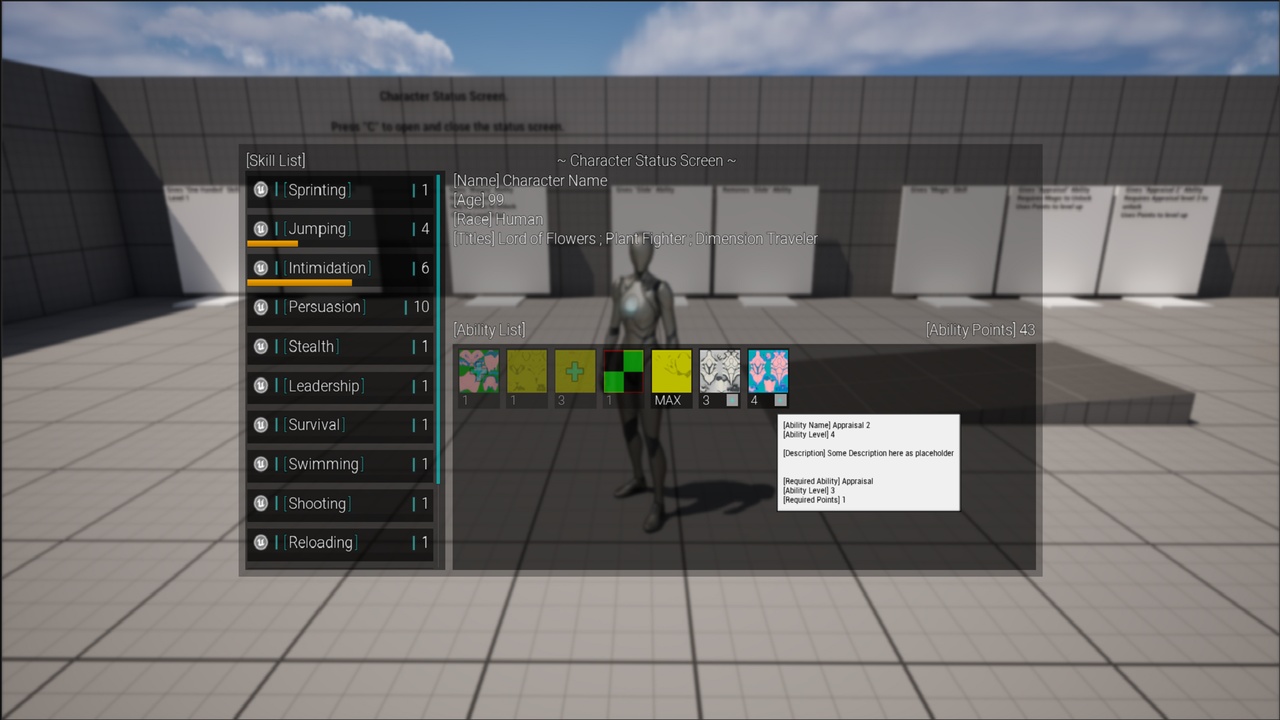Click the icon beside the Swimming skill

[261, 463]
